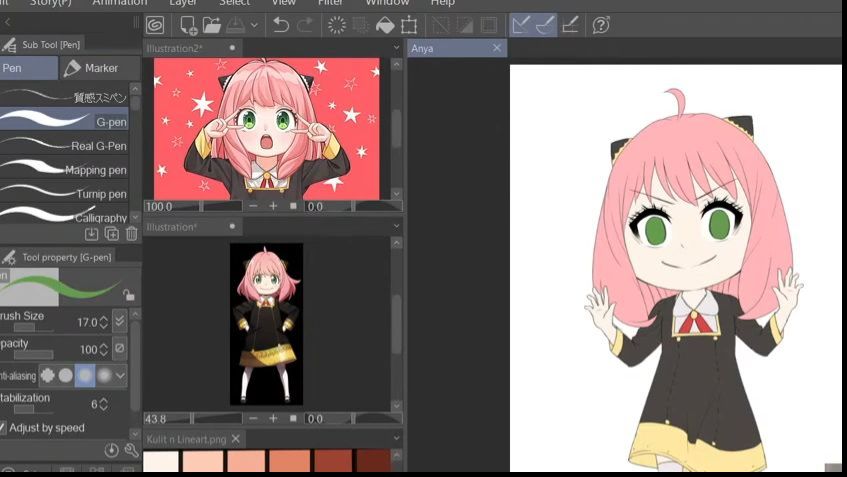This screenshot has width=847, height=477.
Task: Open the Animation menu
Action: [120, 3]
